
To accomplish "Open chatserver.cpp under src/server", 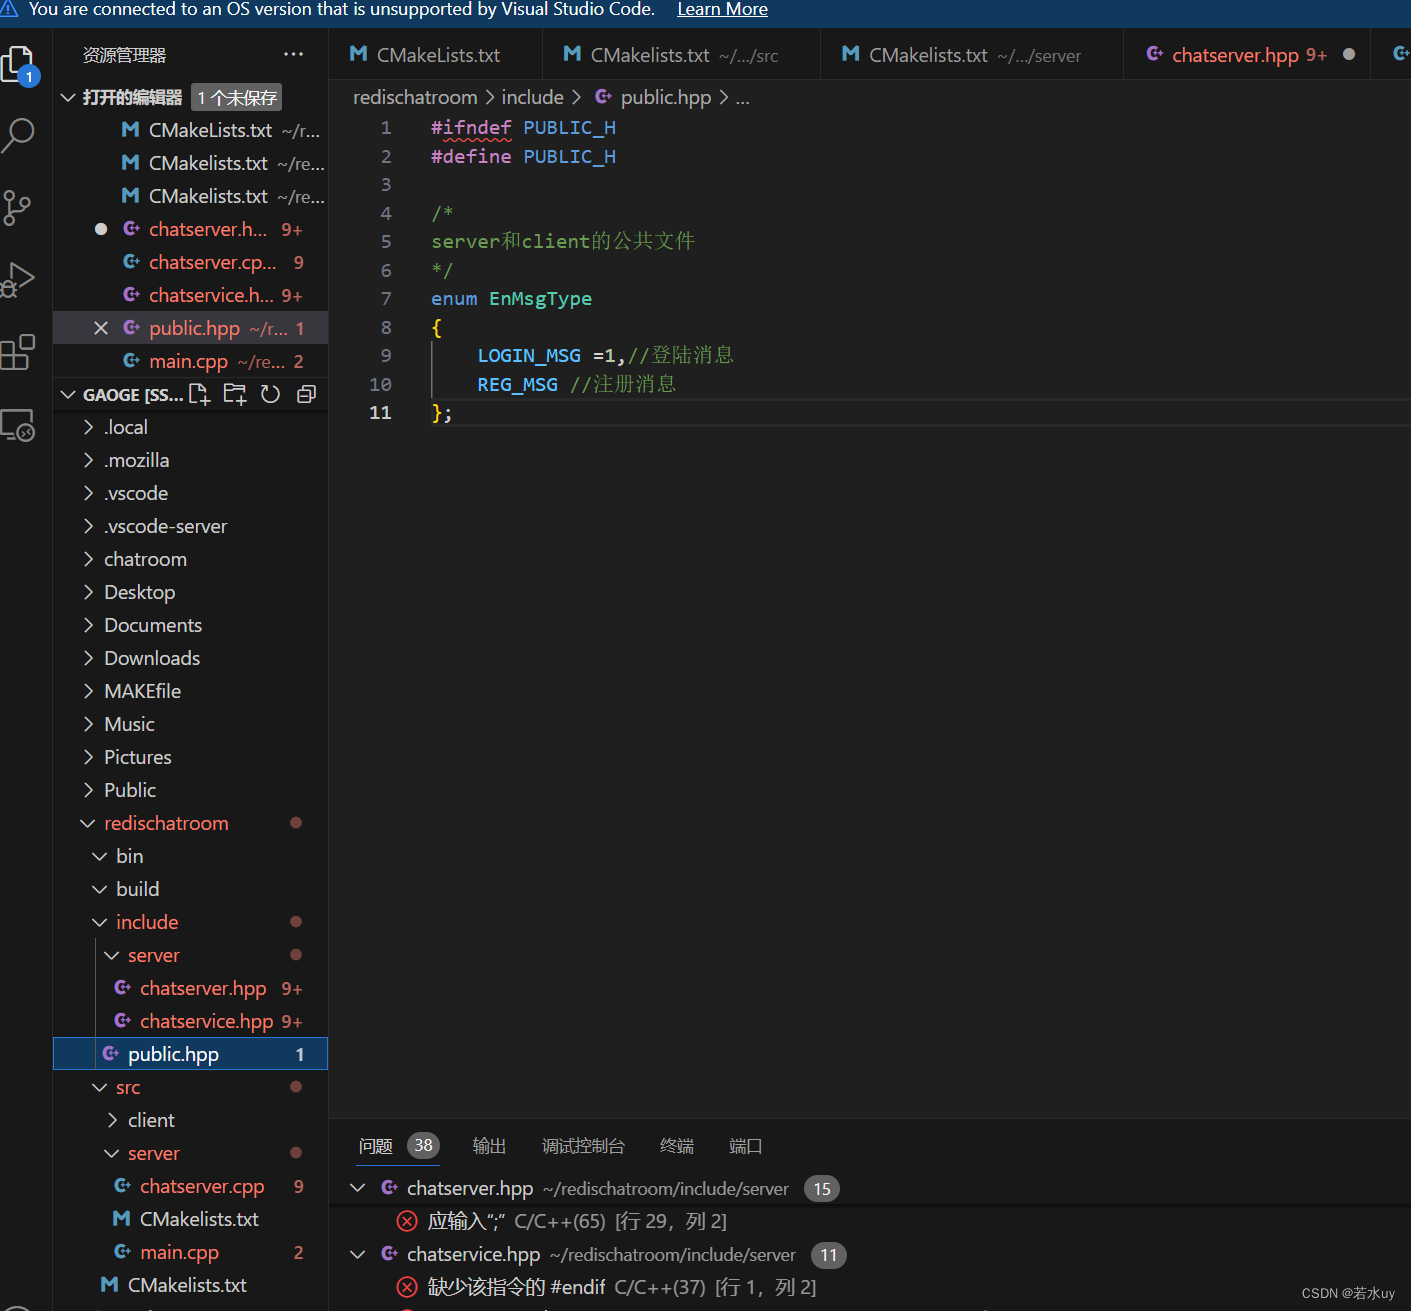I will [190, 1186].
